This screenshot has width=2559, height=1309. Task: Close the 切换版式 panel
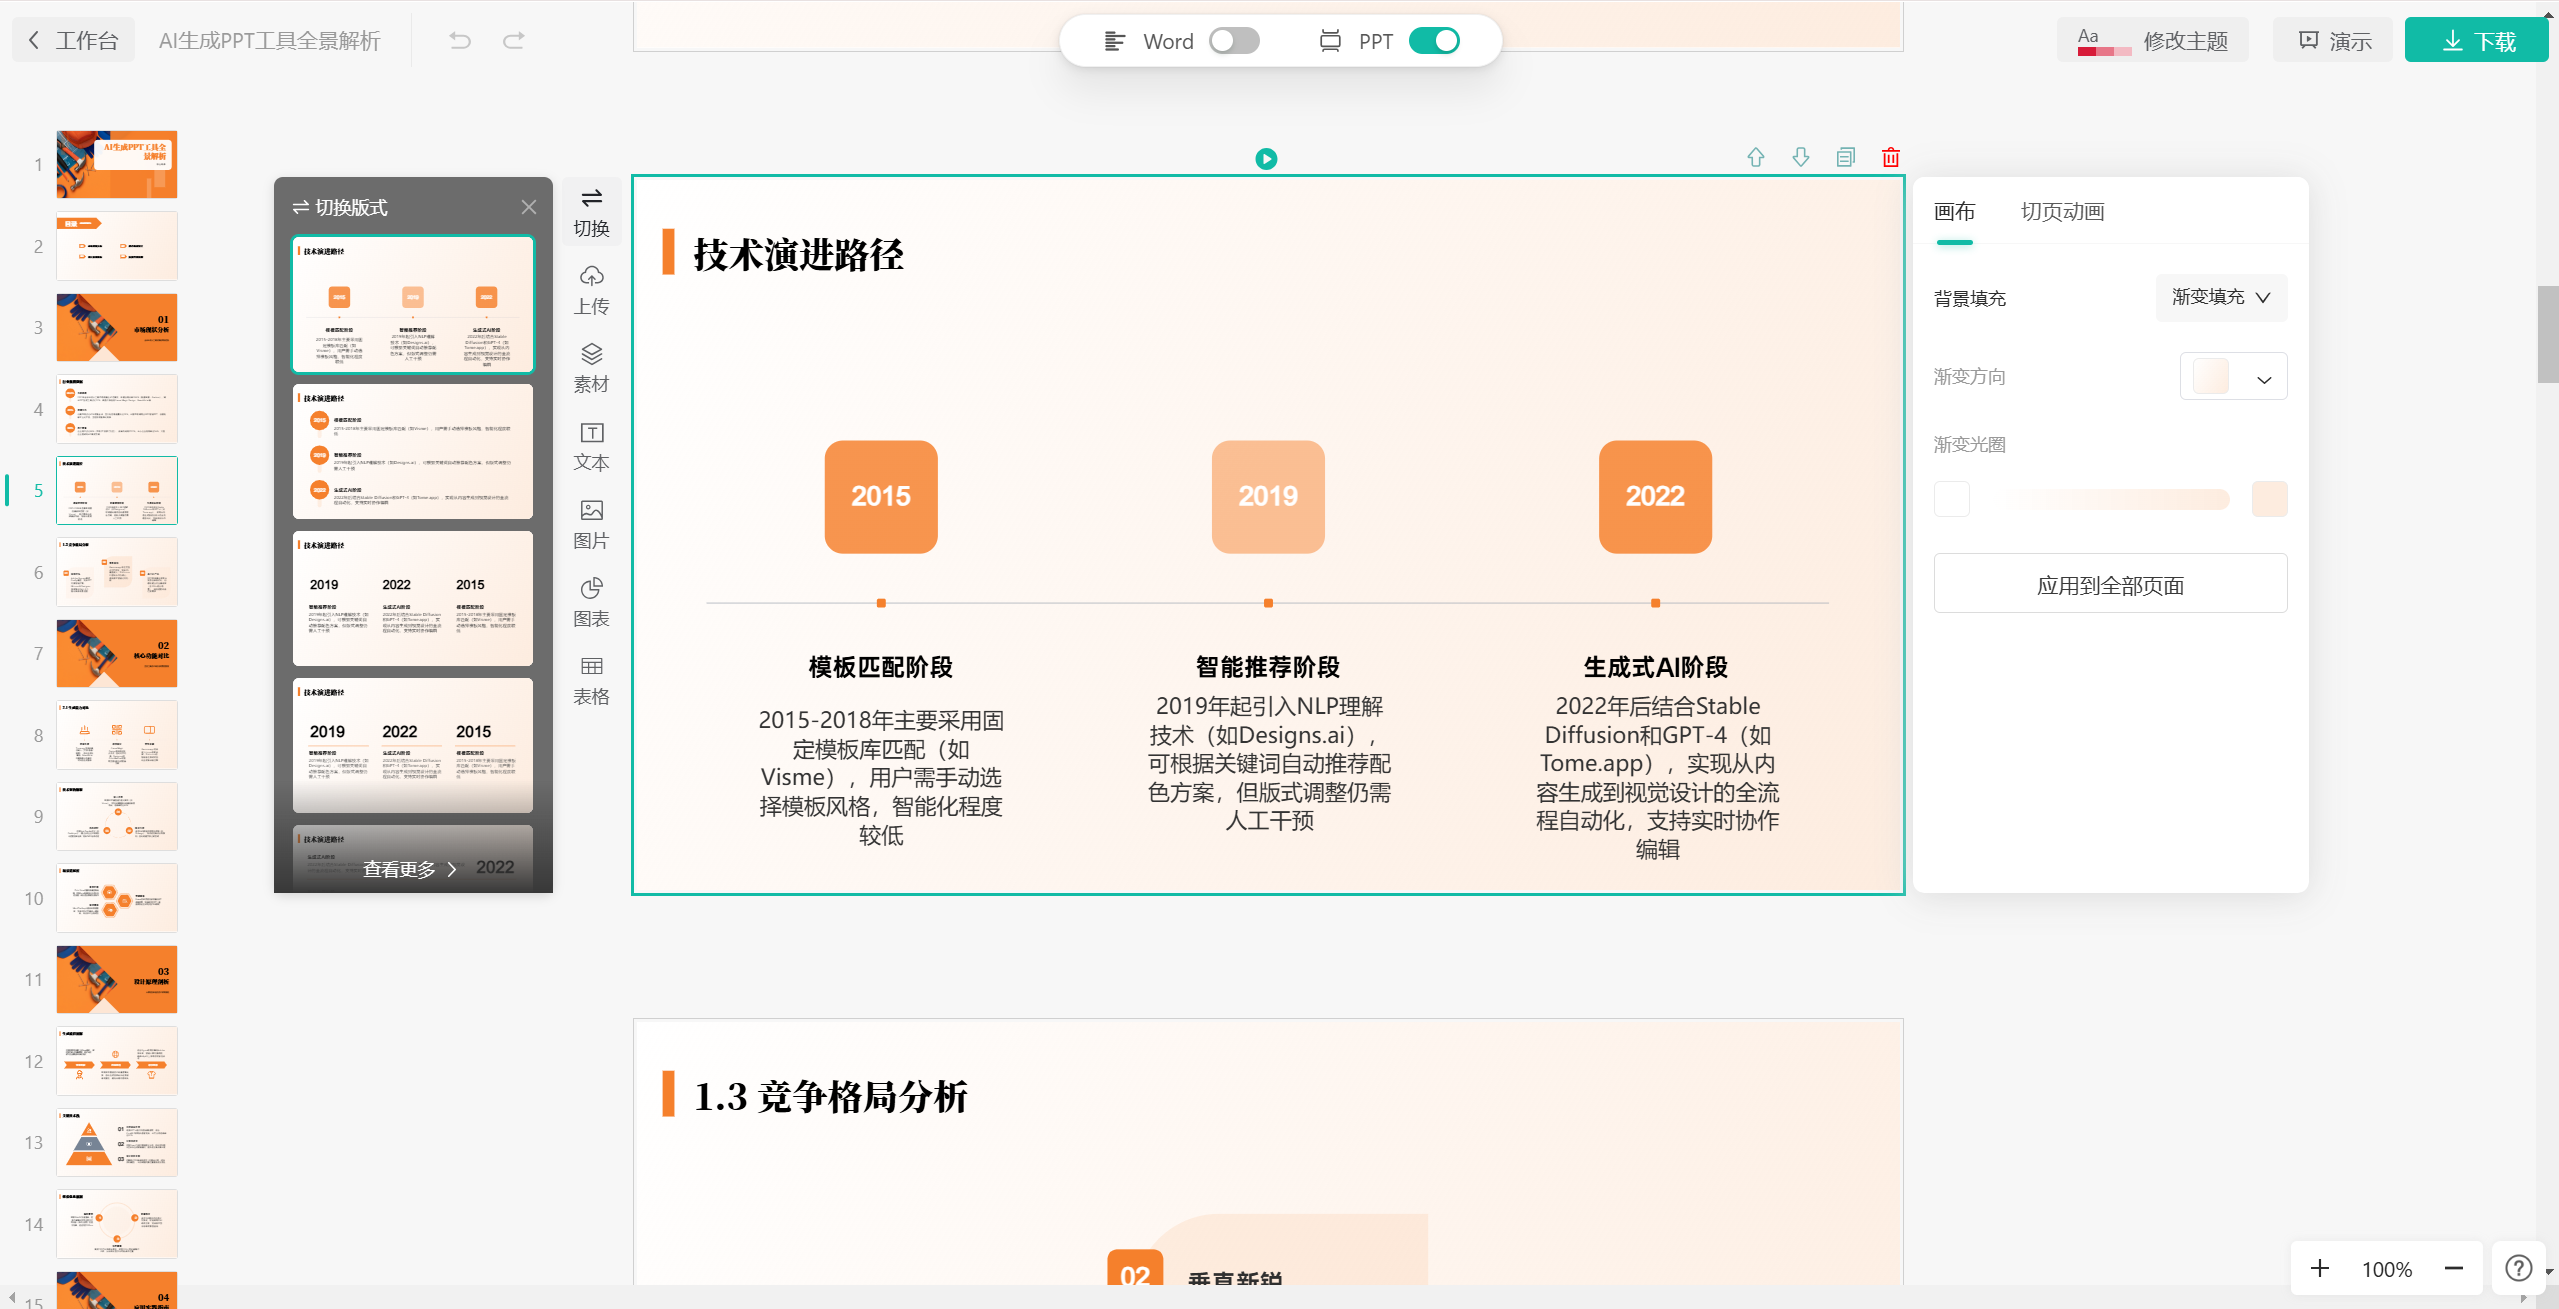(x=529, y=207)
